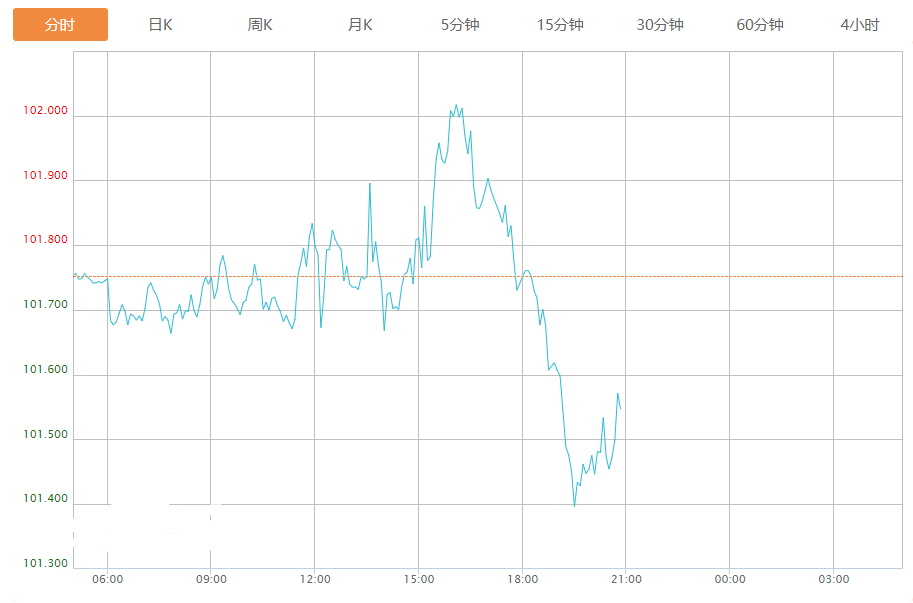Switch to the 4小时 tab
The image size is (913, 603).
coord(860,25)
